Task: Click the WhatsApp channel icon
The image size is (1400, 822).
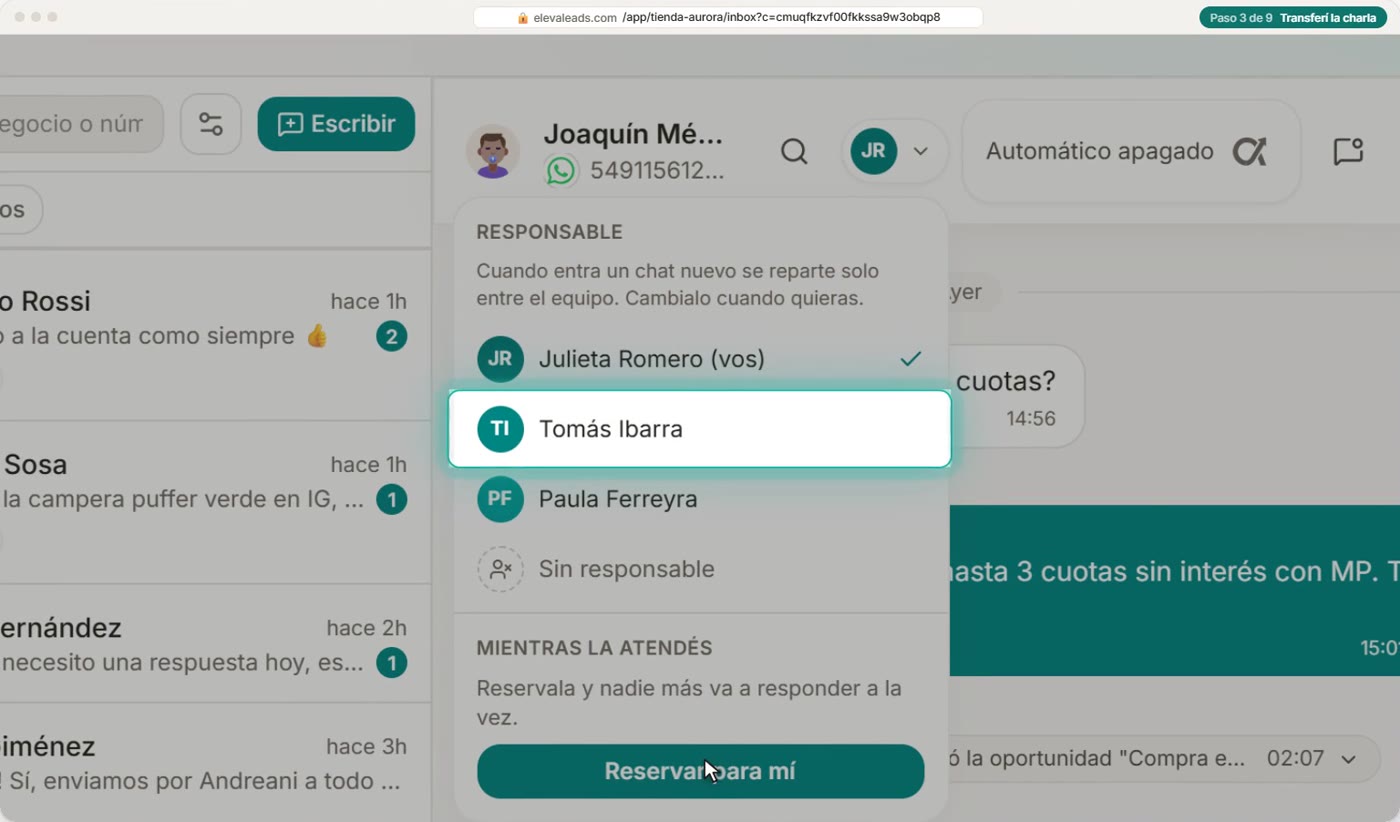Action: click(x=561, y=171)
